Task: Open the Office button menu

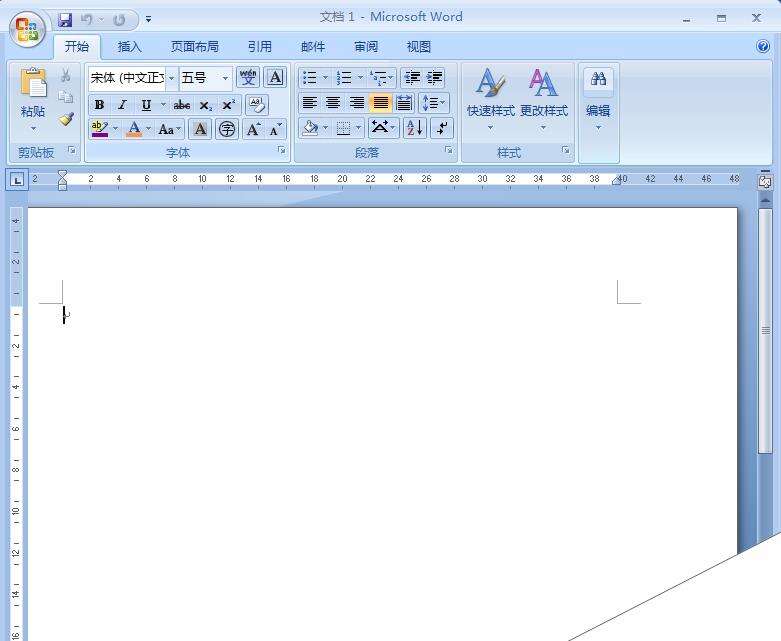Action: [27, 30]
